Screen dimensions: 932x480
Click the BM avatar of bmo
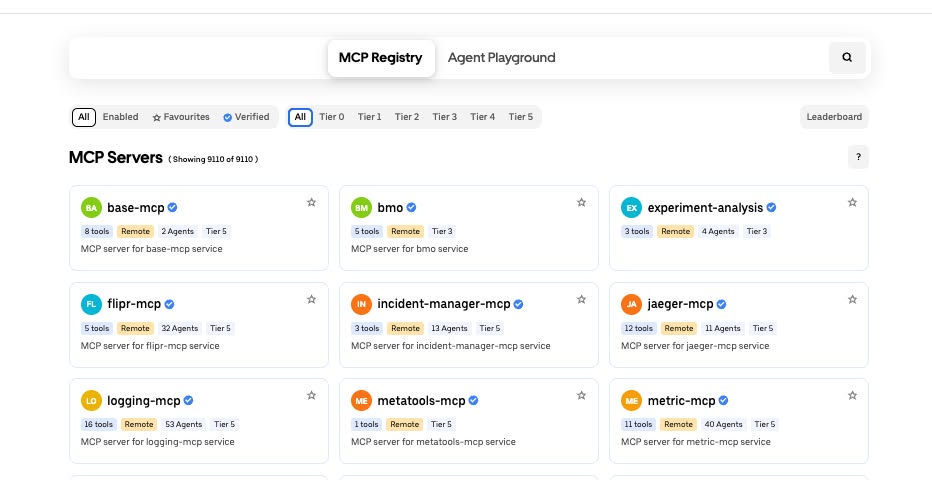pos(361,208)
